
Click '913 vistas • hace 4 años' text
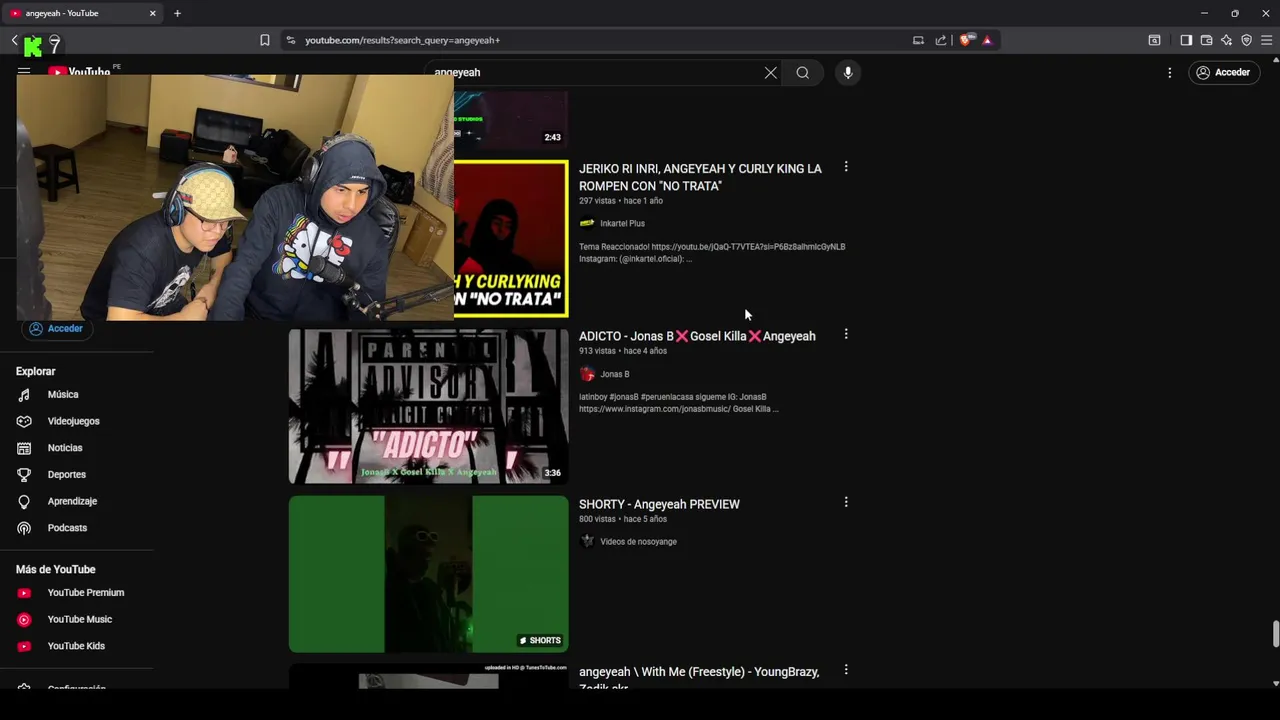tap(623, 351)
